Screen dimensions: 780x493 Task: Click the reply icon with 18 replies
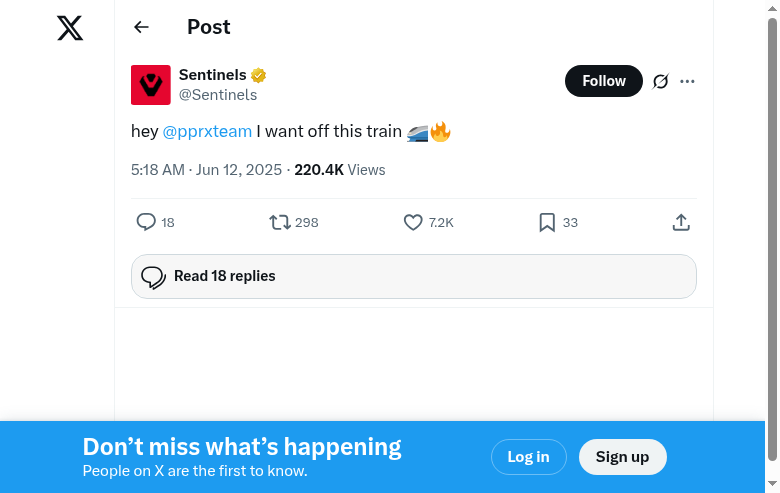click(147, 222)
